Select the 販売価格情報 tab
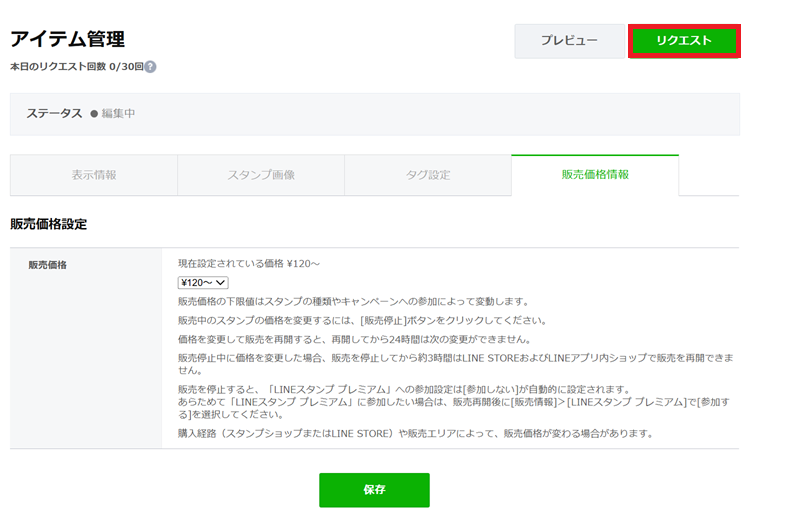The height and width of the screenshot is (520, 788). click(x=595, y=175)
